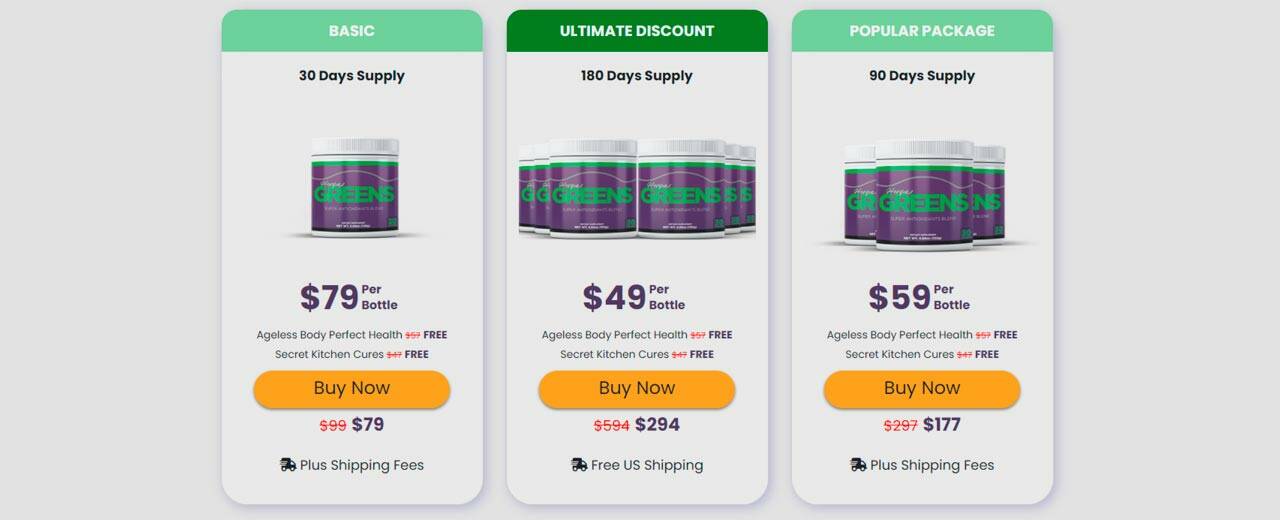The width and height of the screenshot is (1280, 520).
Task: Click the $59 Per Bottle price
Action: [x=919, y=297]
